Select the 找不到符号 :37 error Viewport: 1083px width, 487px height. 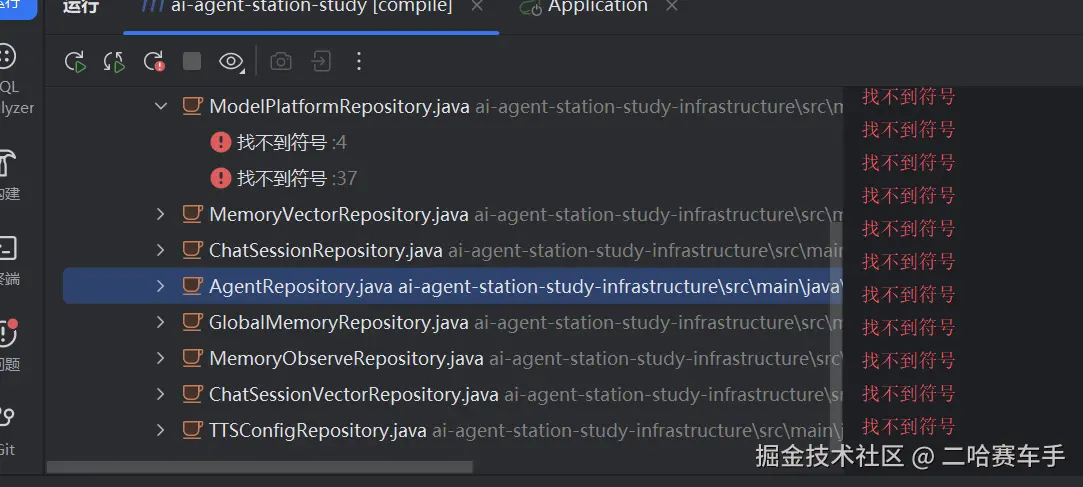pyautogui.click(x=452, y=178)
